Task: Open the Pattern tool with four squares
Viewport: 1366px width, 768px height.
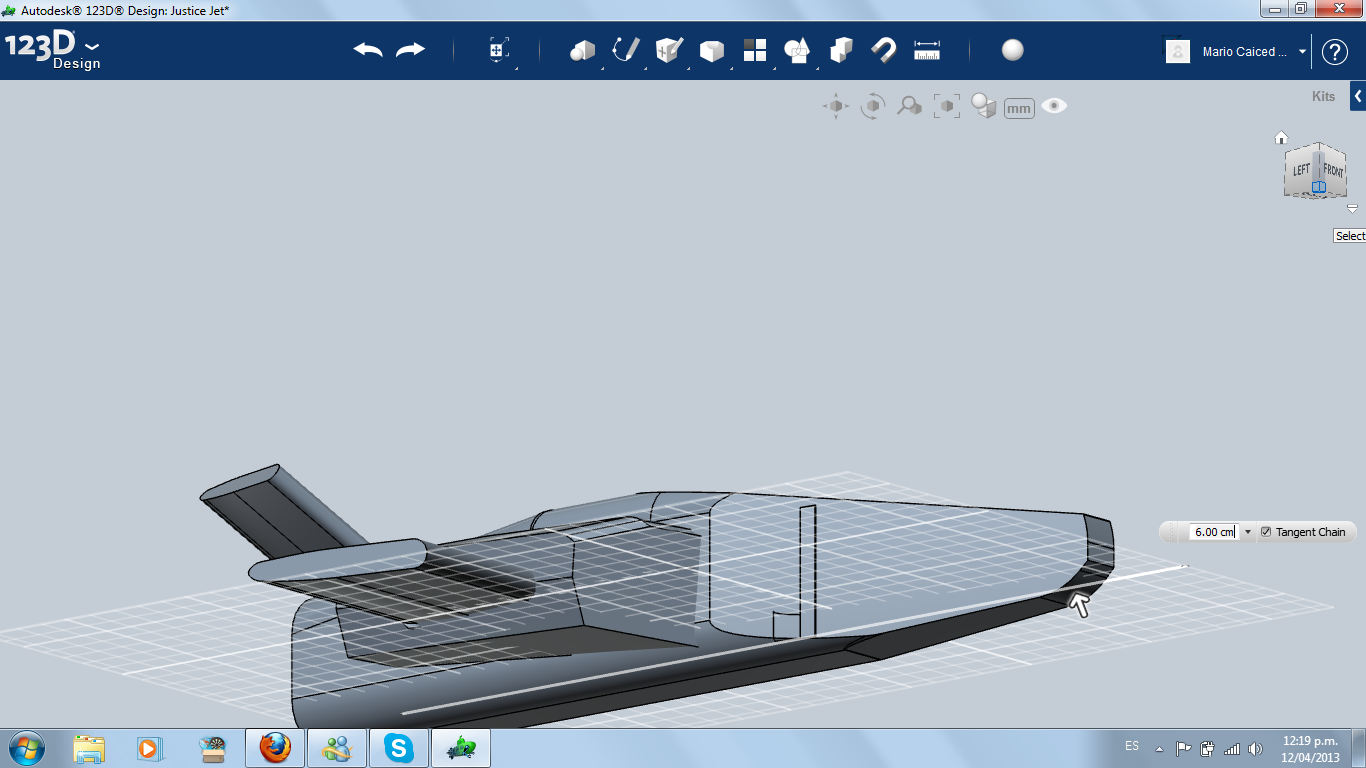Action: point(755,50)
